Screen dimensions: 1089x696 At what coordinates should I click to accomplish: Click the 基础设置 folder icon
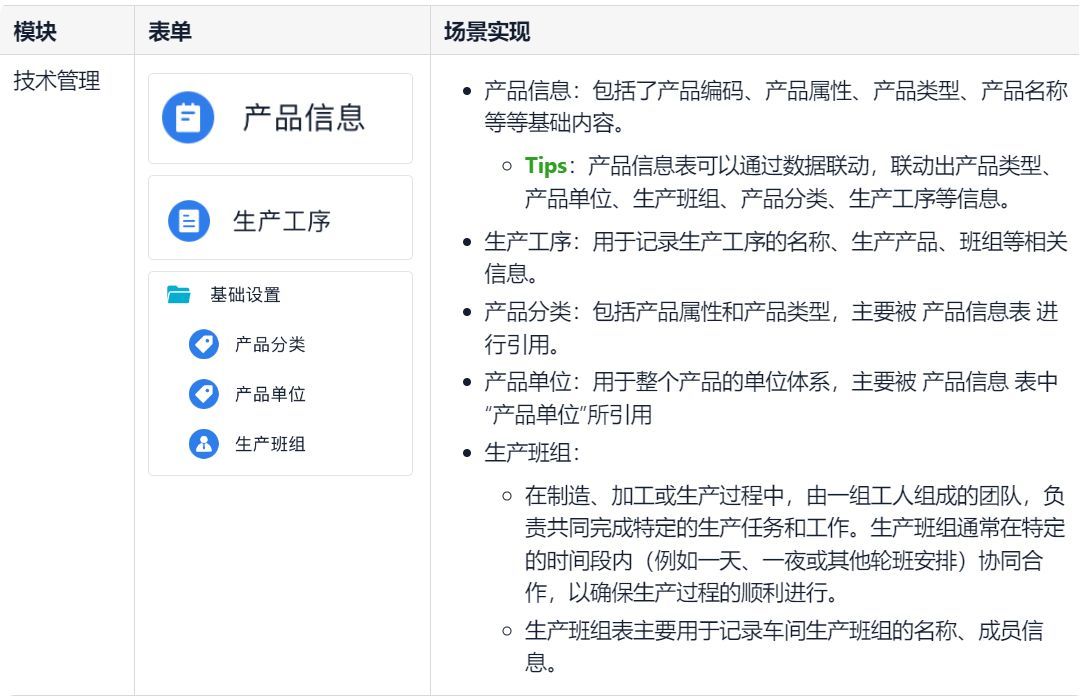click(x=179, y=295)
